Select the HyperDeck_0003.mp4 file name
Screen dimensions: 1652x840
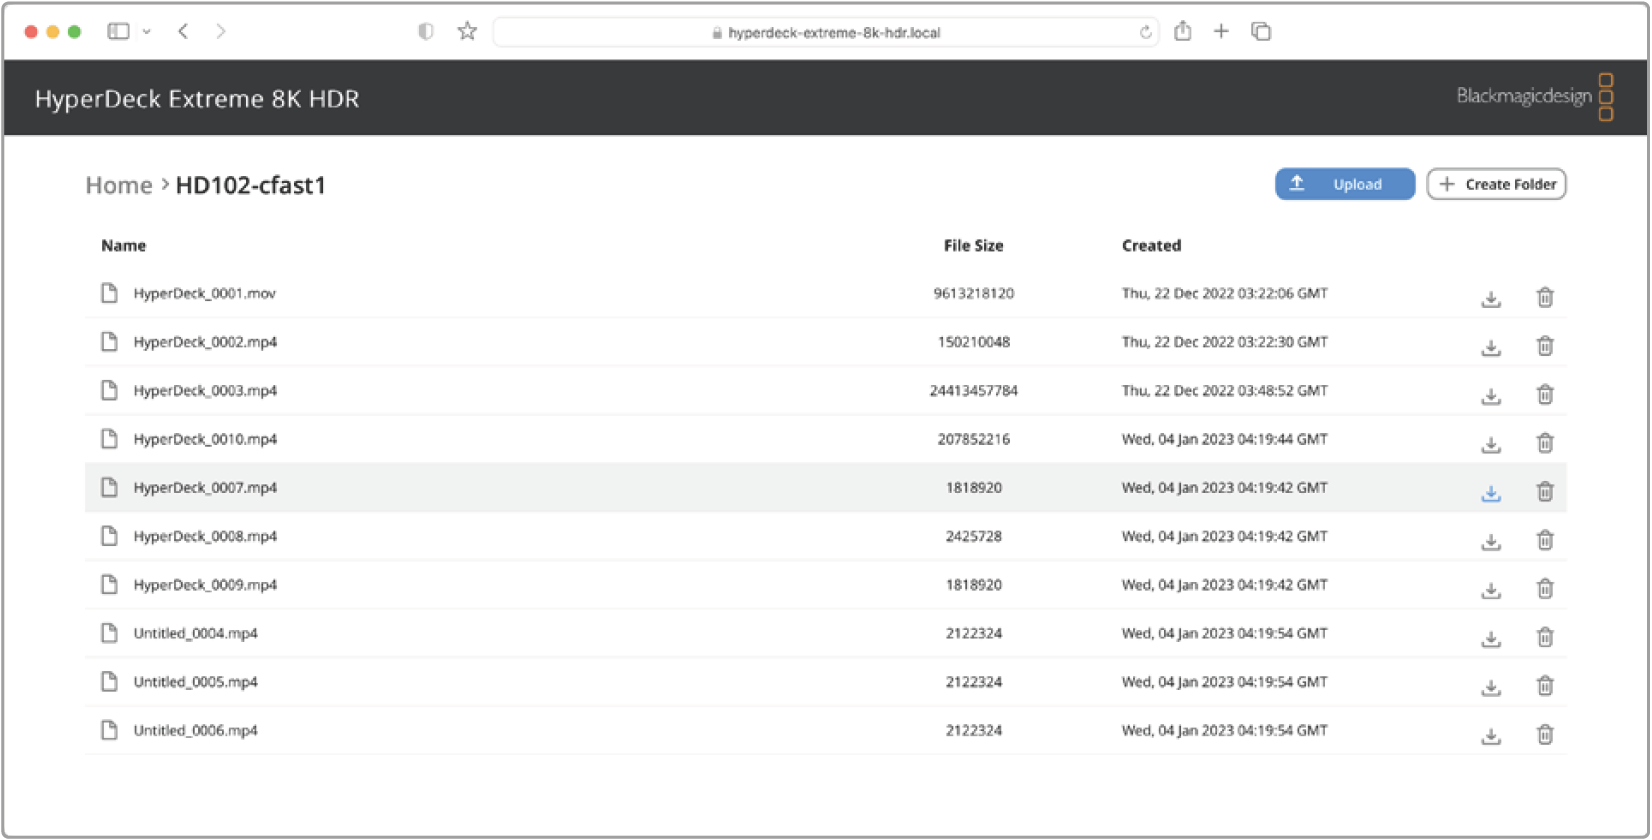[205, 390]
